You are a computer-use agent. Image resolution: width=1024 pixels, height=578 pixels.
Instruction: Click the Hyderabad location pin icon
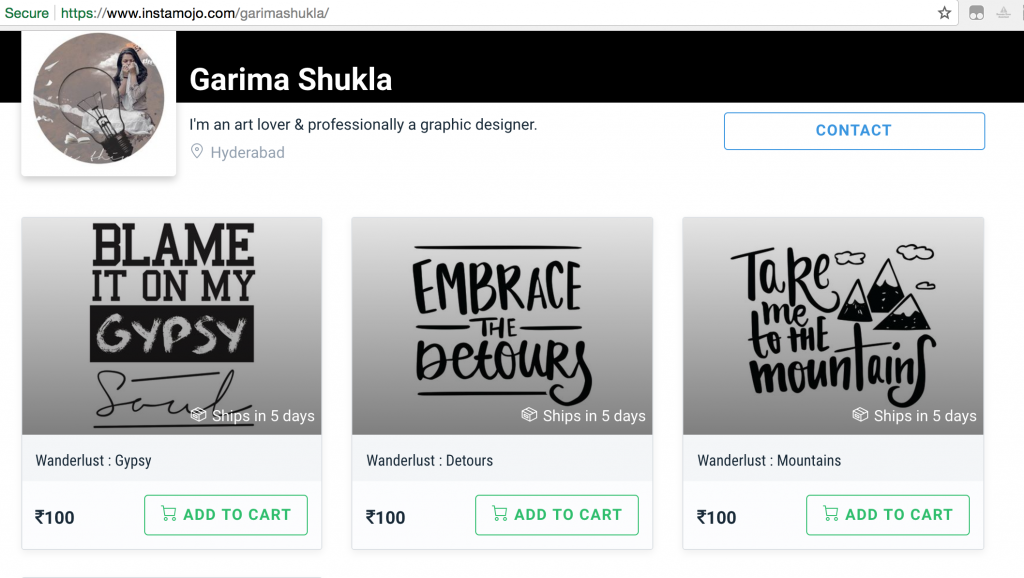click(197, 152)
